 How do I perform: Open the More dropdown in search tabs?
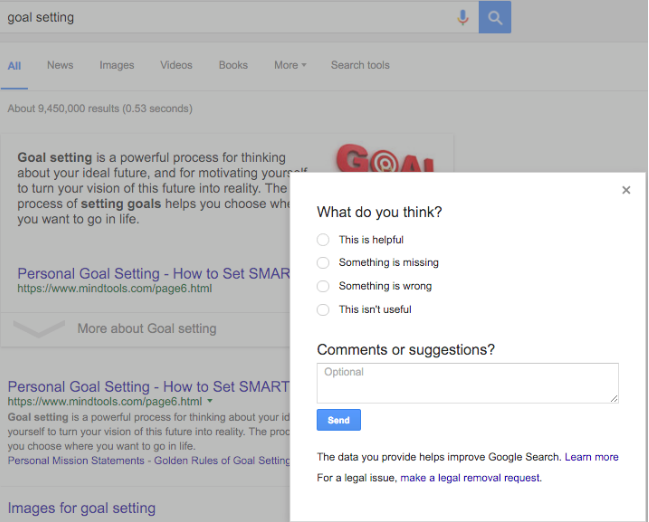point(290,65)
